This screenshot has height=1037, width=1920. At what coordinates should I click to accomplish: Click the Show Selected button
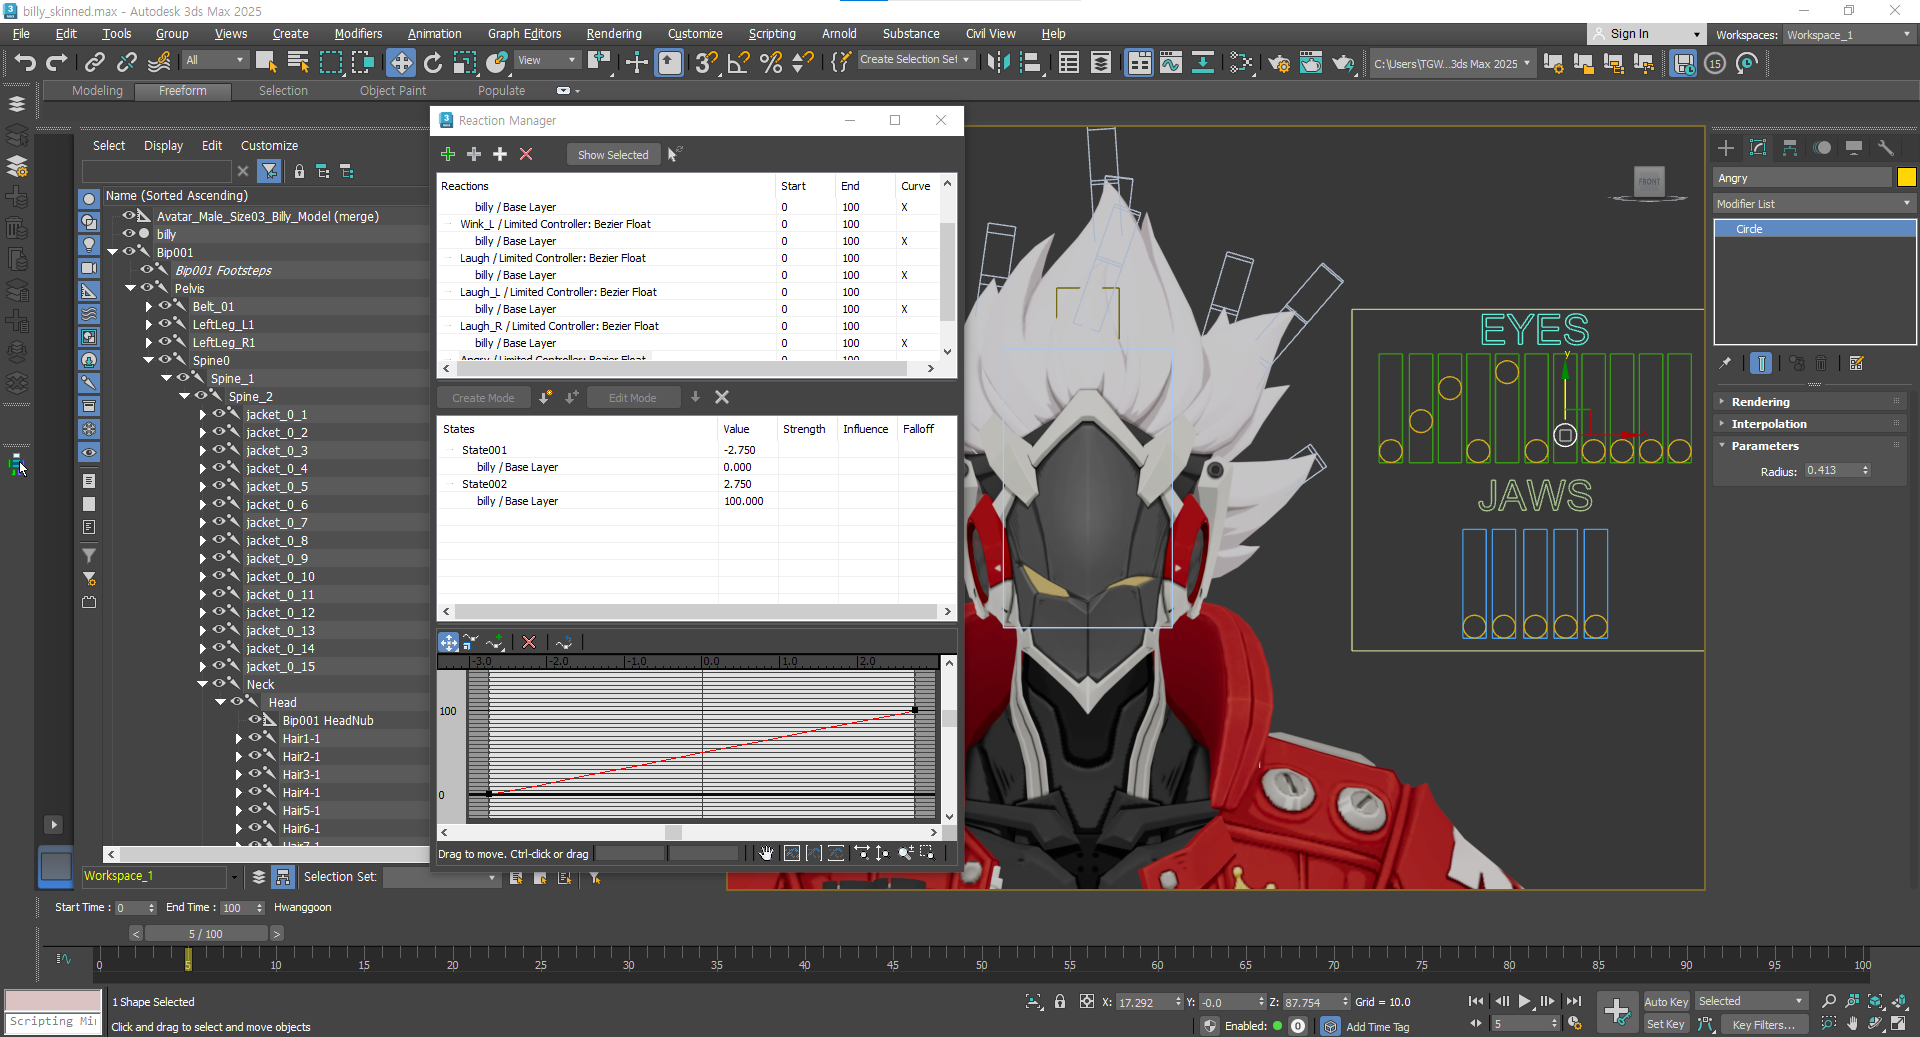coord(613,154)
